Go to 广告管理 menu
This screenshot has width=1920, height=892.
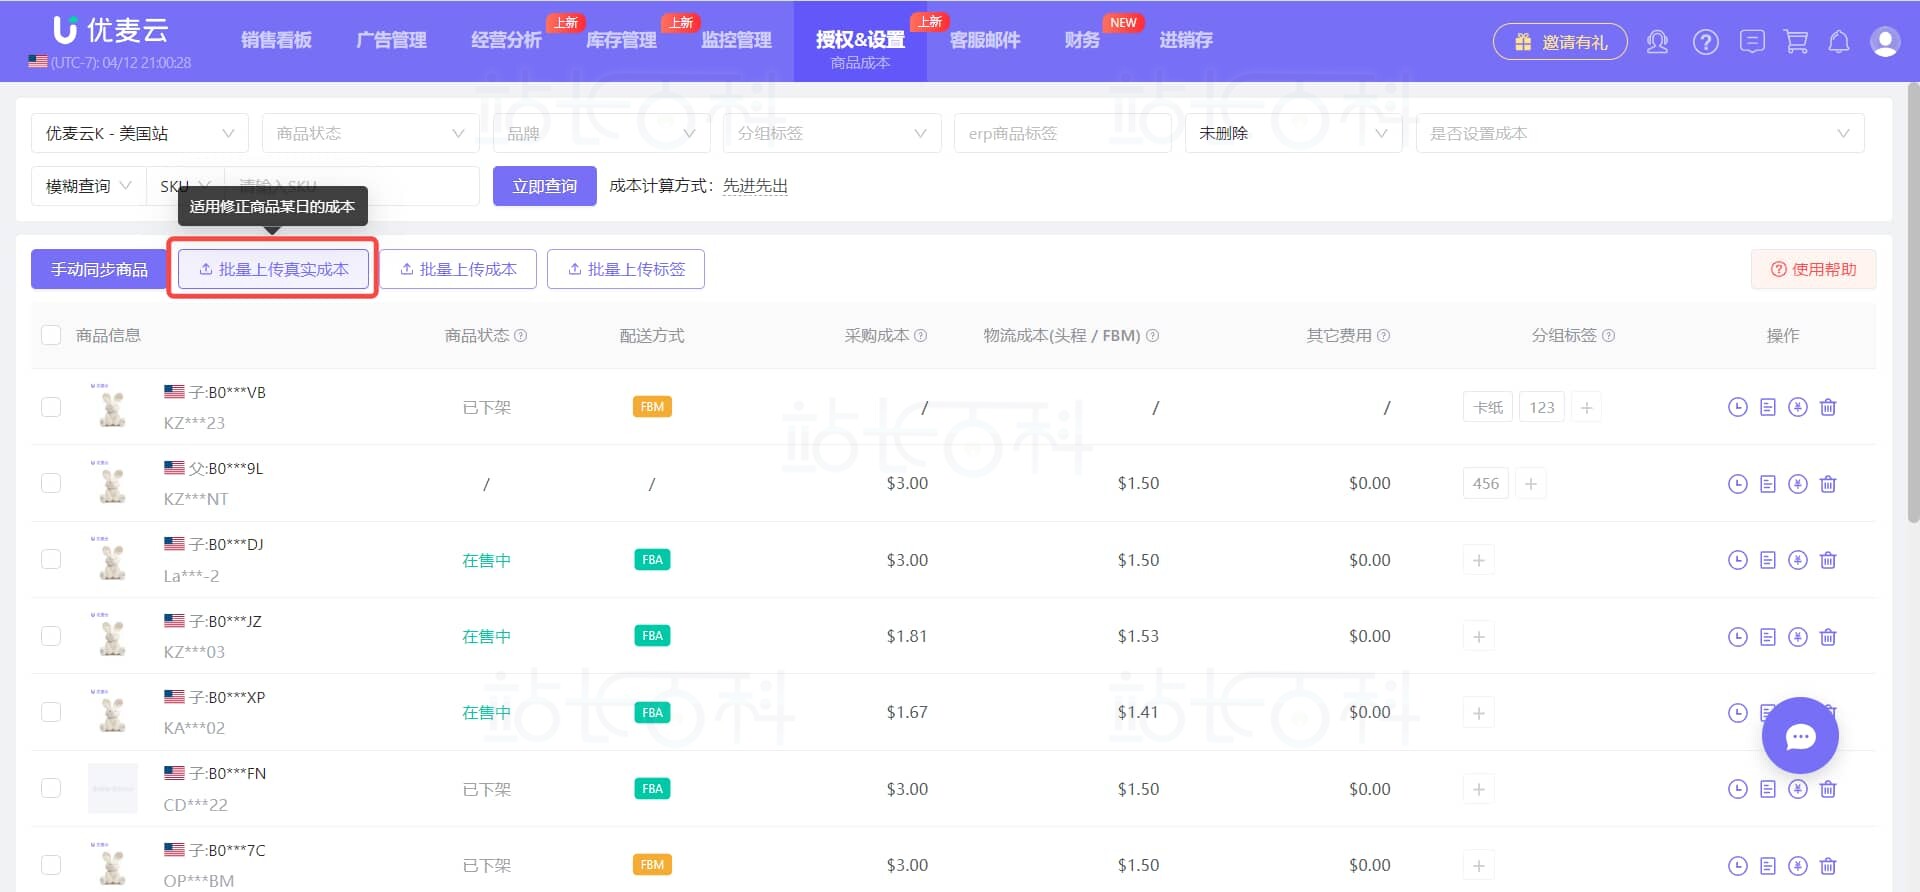[391, 40]
